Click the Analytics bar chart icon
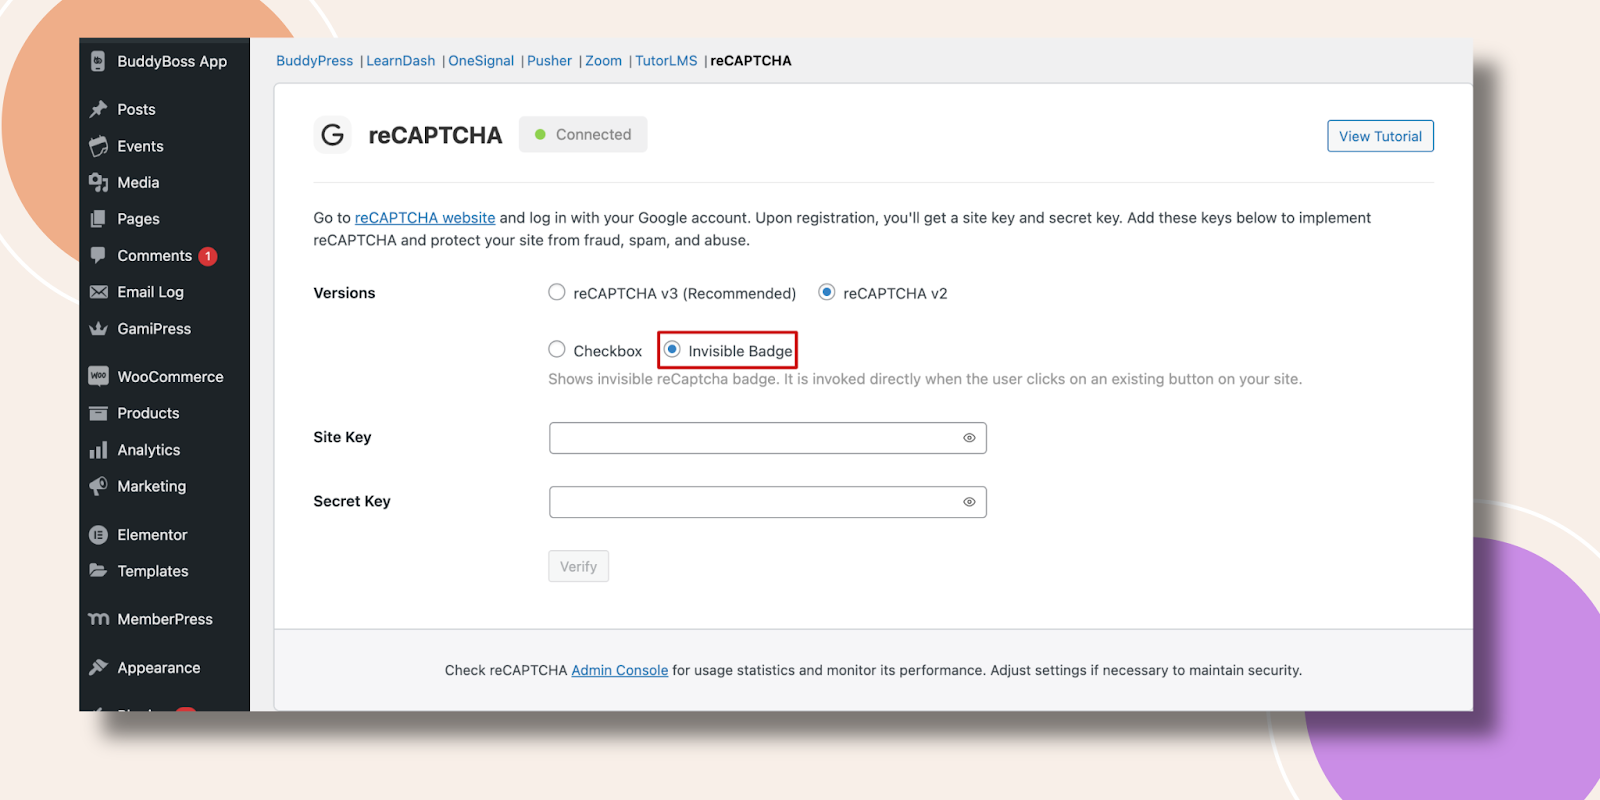The height and width of the screenshot is (800, 1600). coord(98,450)
